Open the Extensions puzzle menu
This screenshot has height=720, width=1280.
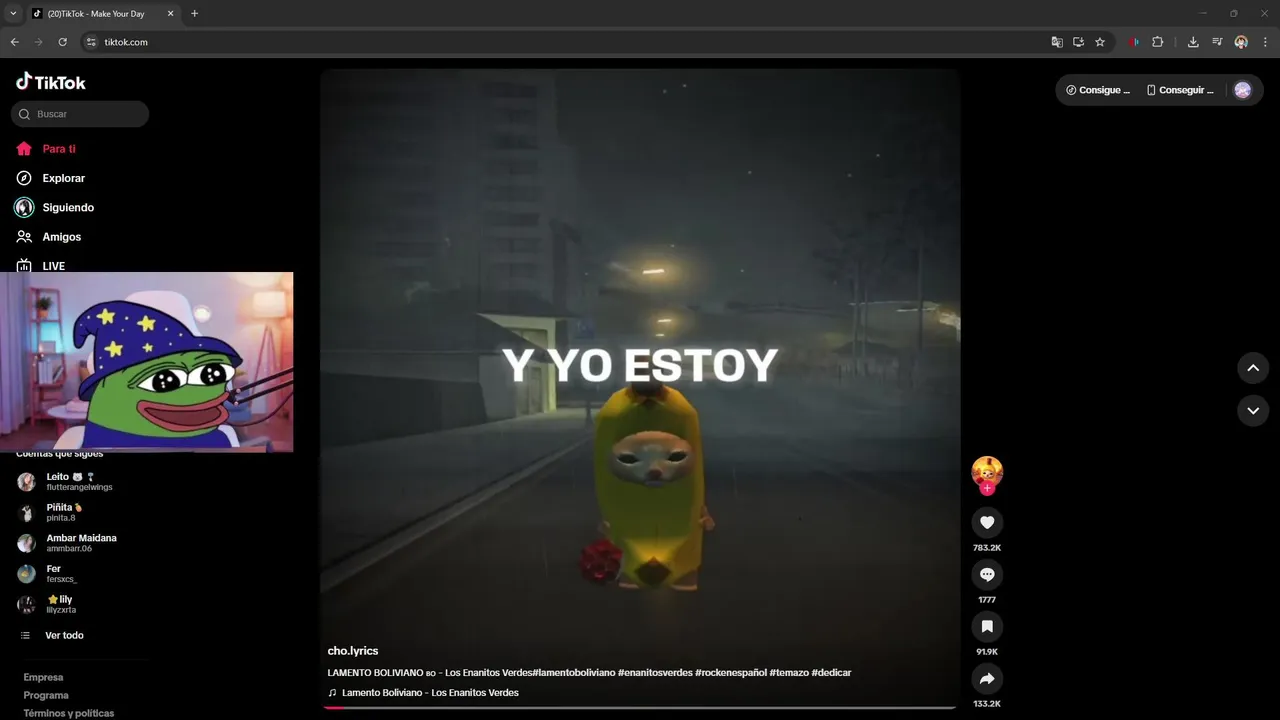(1157, 42)
